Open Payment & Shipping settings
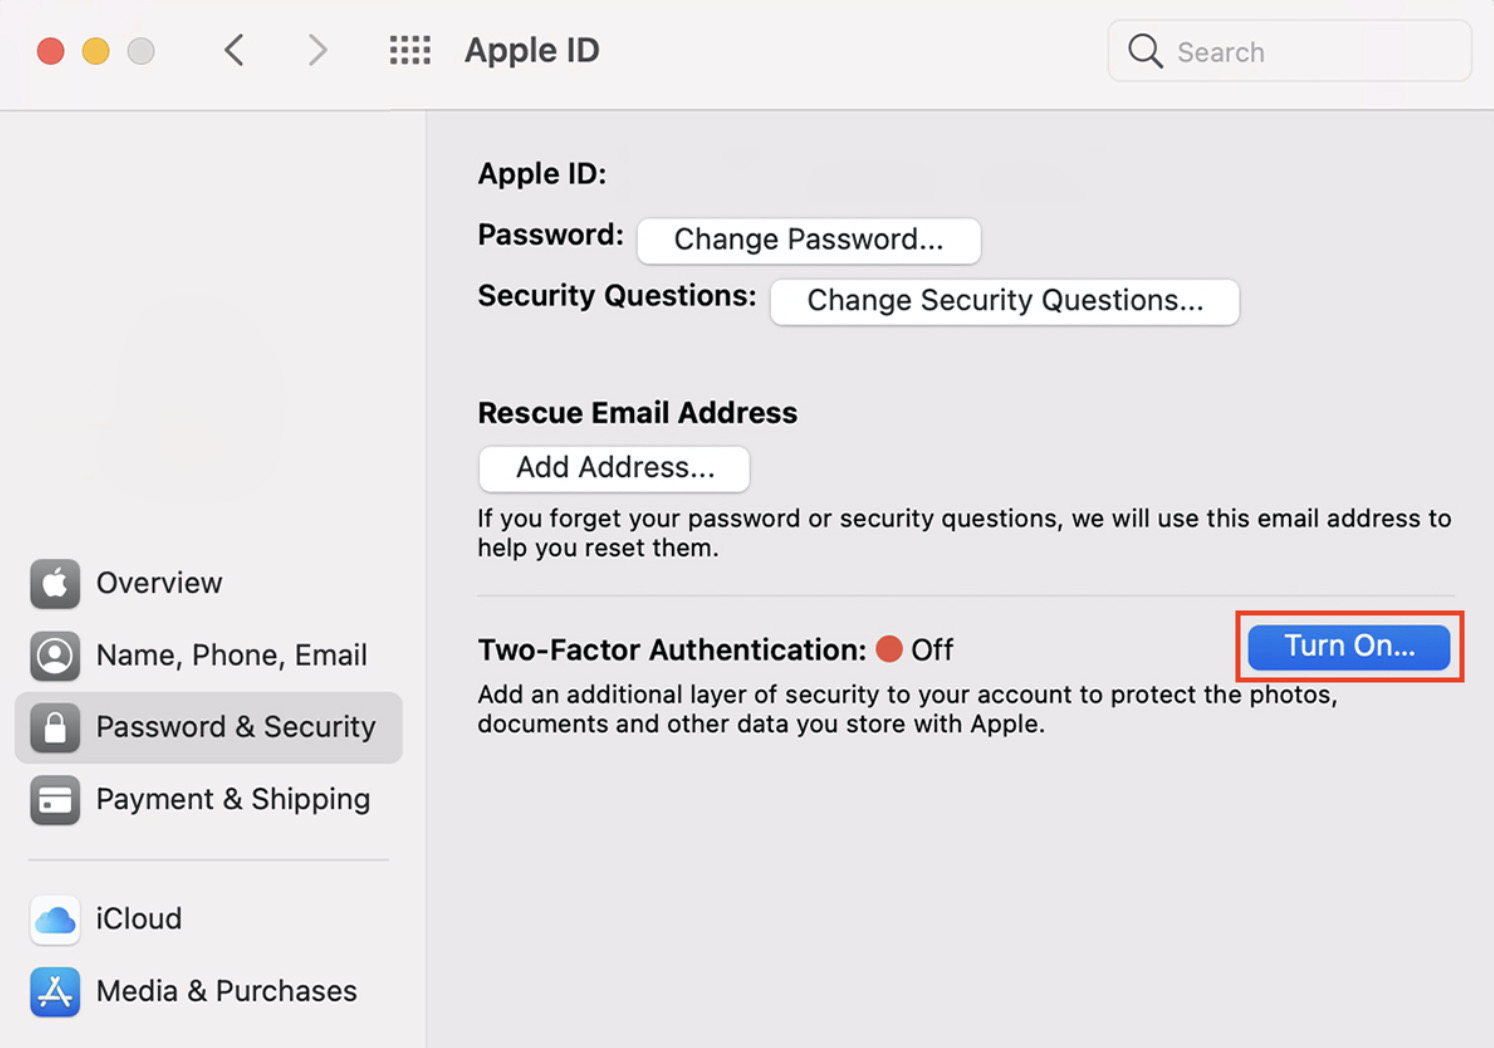1494x1048 pixels. (x=208, y=799)
